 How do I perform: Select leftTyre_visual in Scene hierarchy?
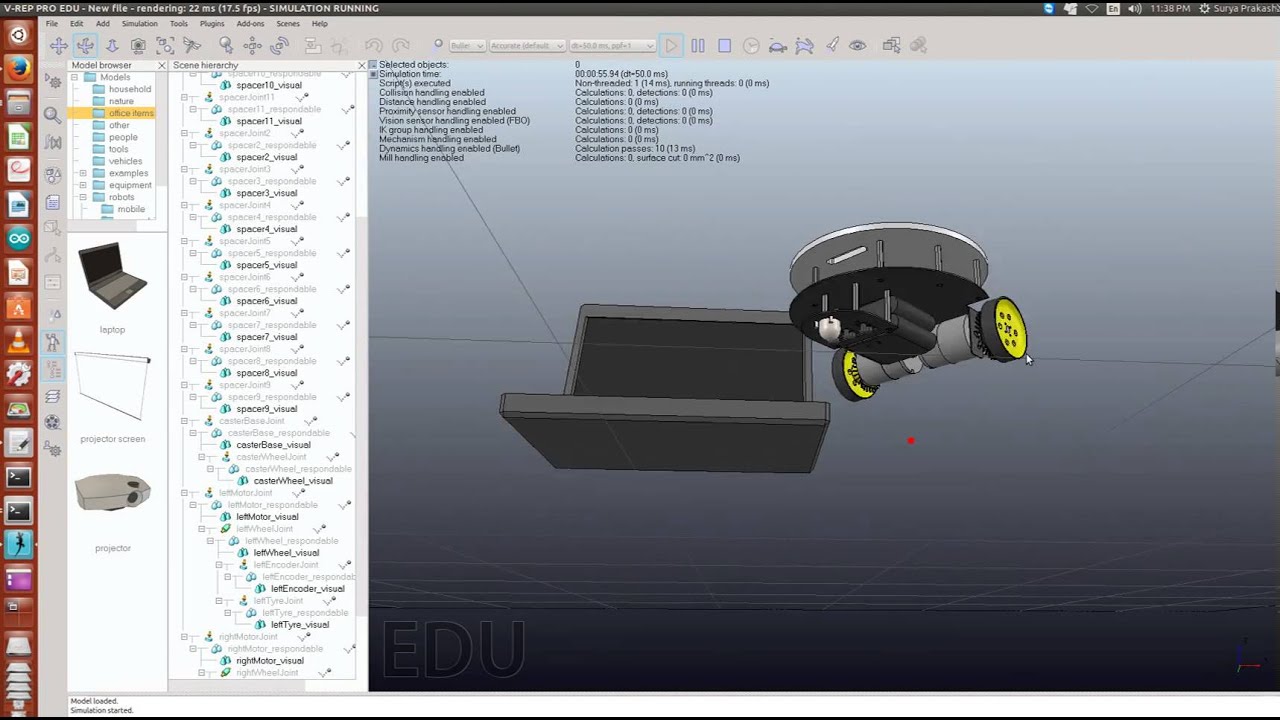coord(300,625)
